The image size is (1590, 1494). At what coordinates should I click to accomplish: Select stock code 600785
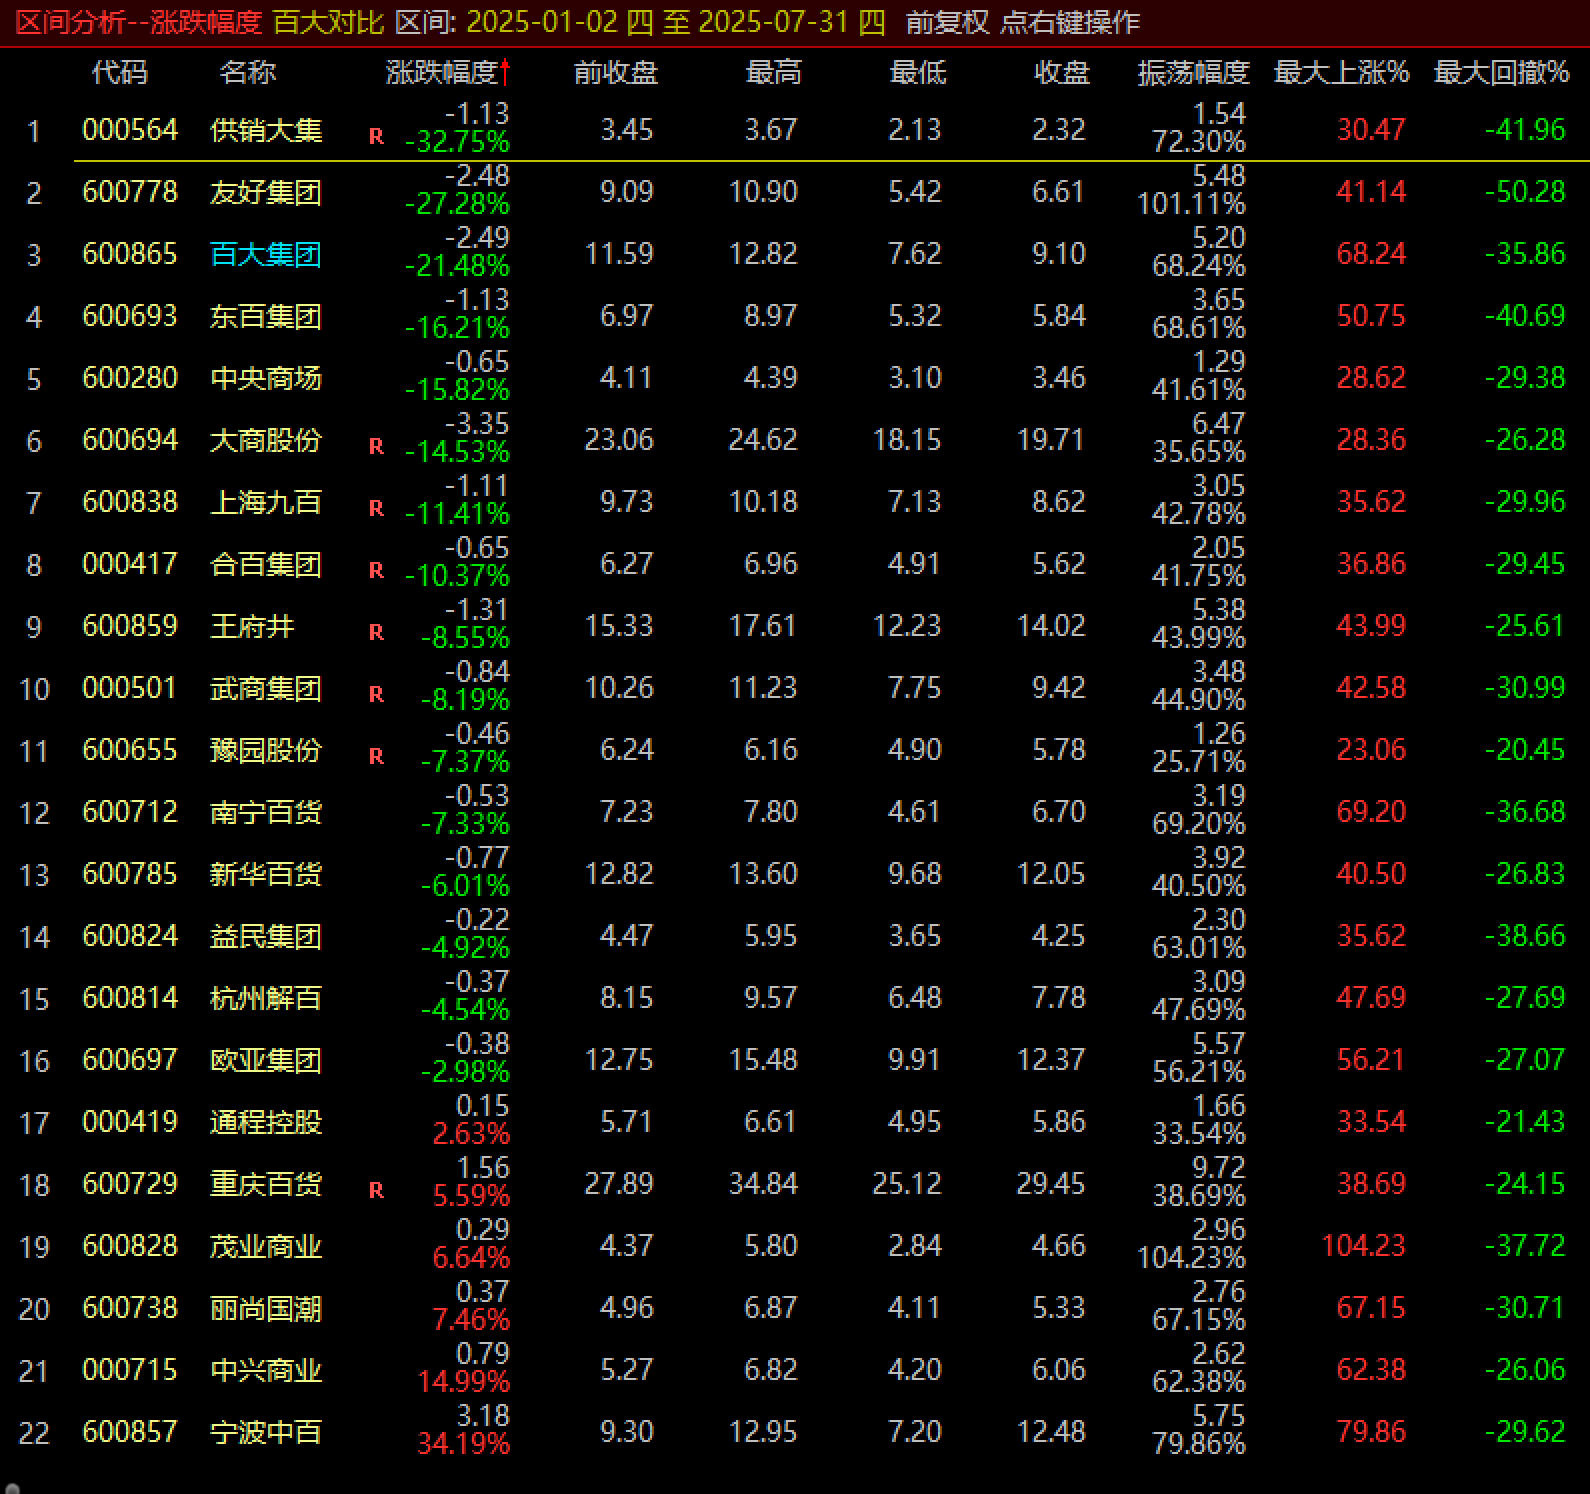[x=130, y=874]
